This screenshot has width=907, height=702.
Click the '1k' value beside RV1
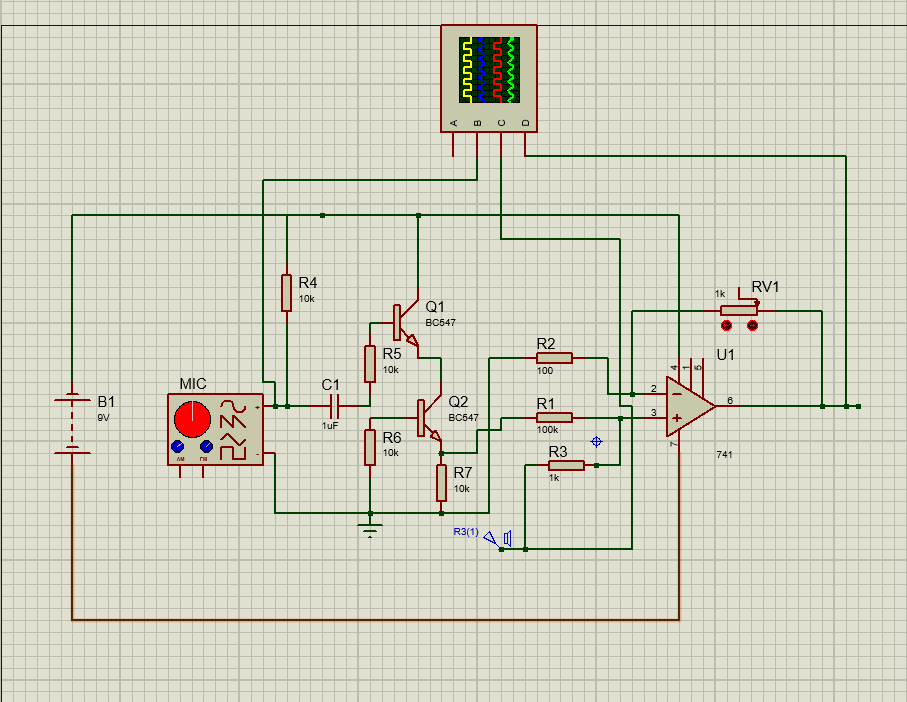pyautogui.click(x=720, y=294)
